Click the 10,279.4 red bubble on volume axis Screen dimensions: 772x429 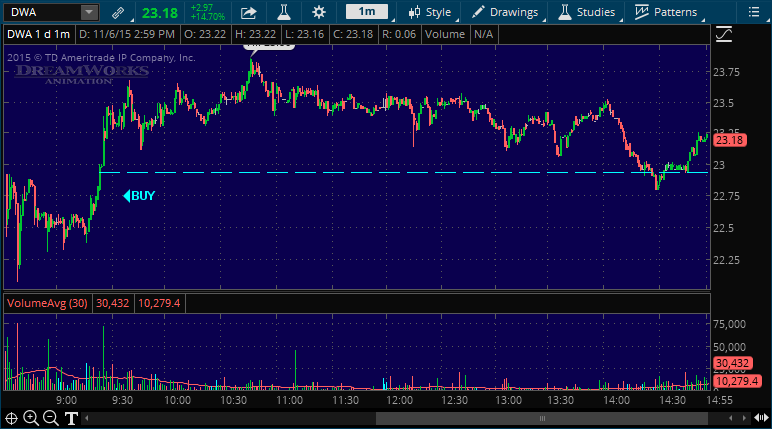tap(737, 381)
